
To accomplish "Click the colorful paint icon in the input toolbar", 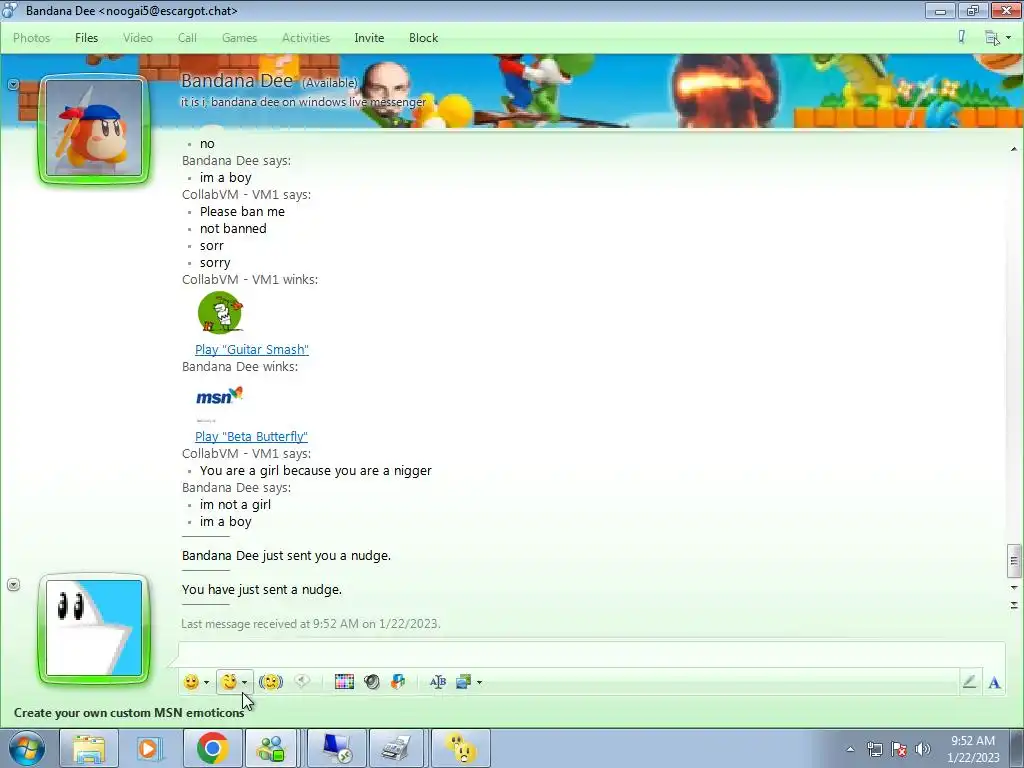I will (398, 682).
